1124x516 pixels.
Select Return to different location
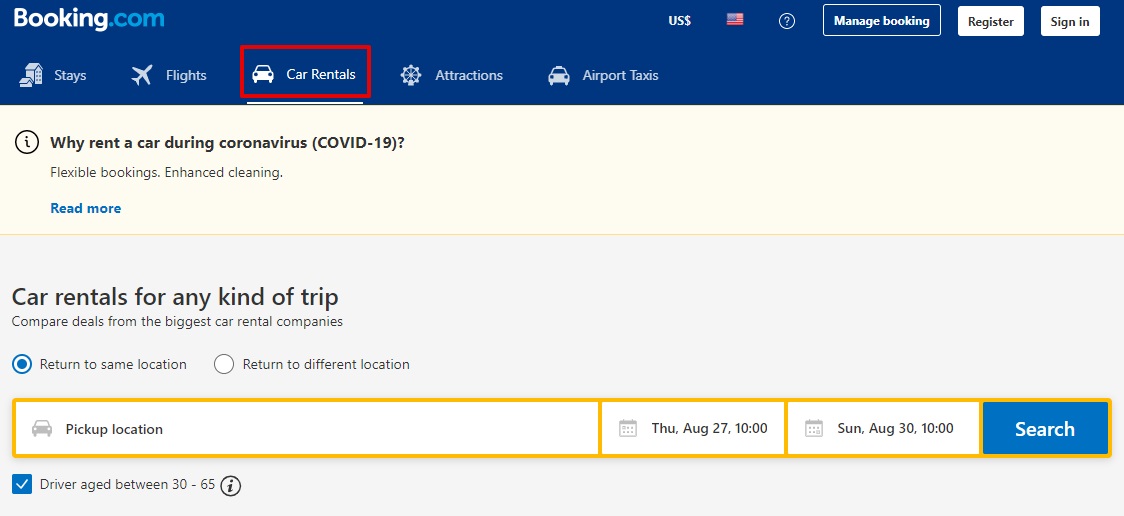pyautogui.click(x=312, y=364)
